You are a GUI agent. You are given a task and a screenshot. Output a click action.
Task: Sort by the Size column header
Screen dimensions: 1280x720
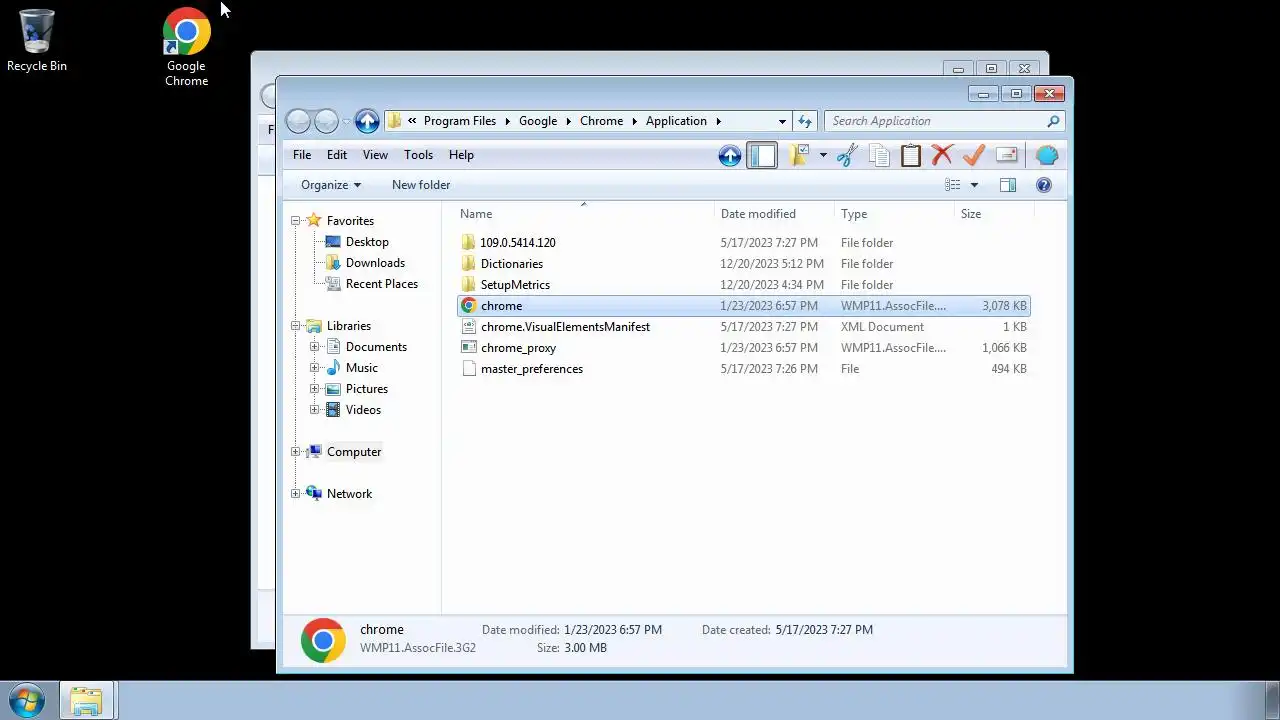click(x=994, y=214)
